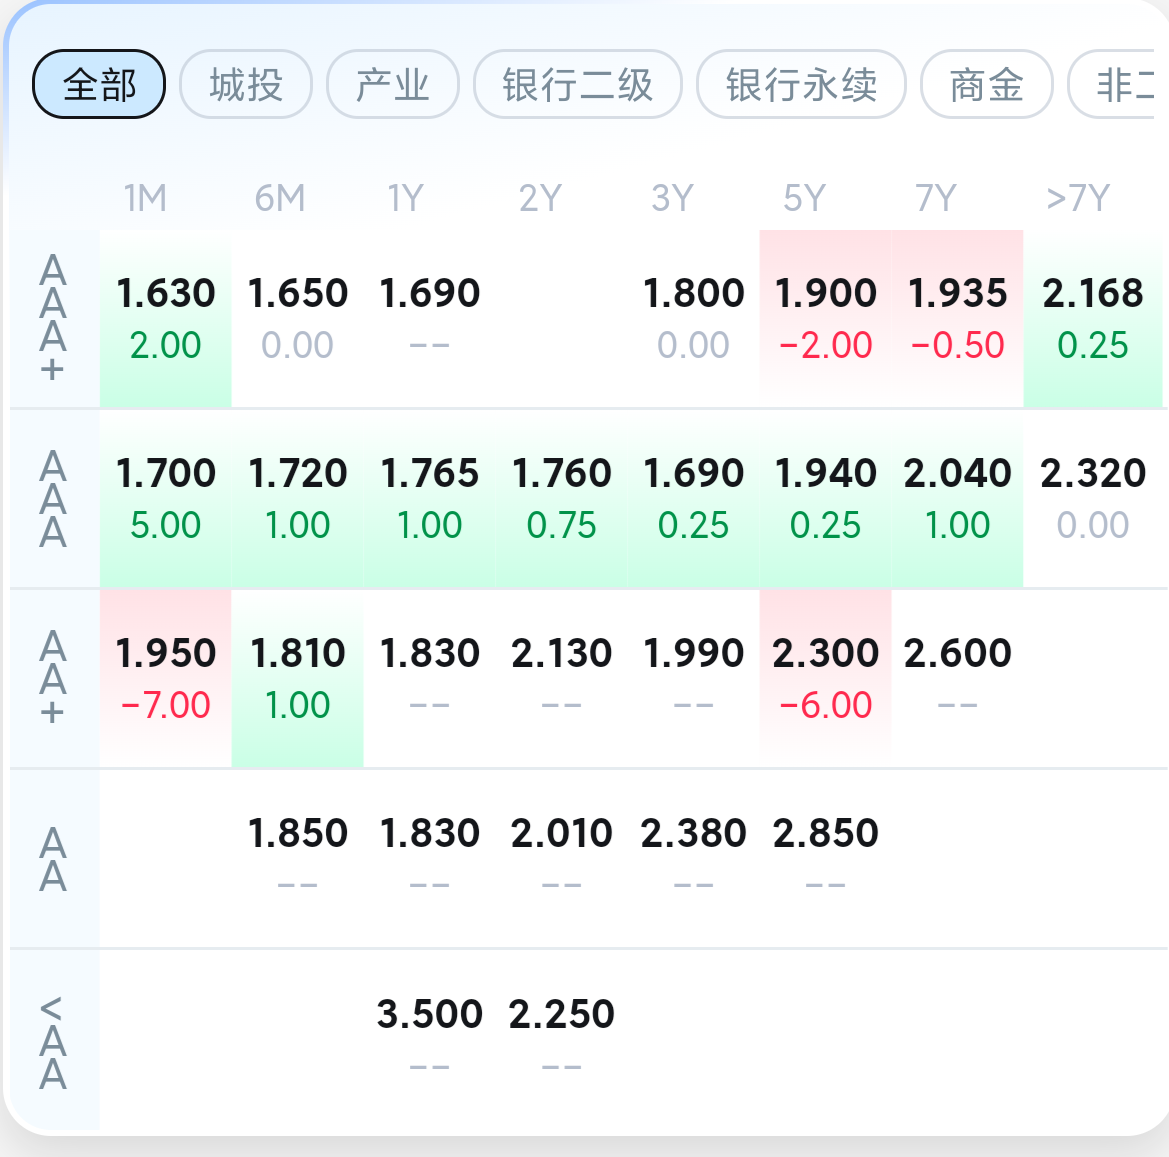Click AA 3Y cell showing 2.380

coord(693,859)
